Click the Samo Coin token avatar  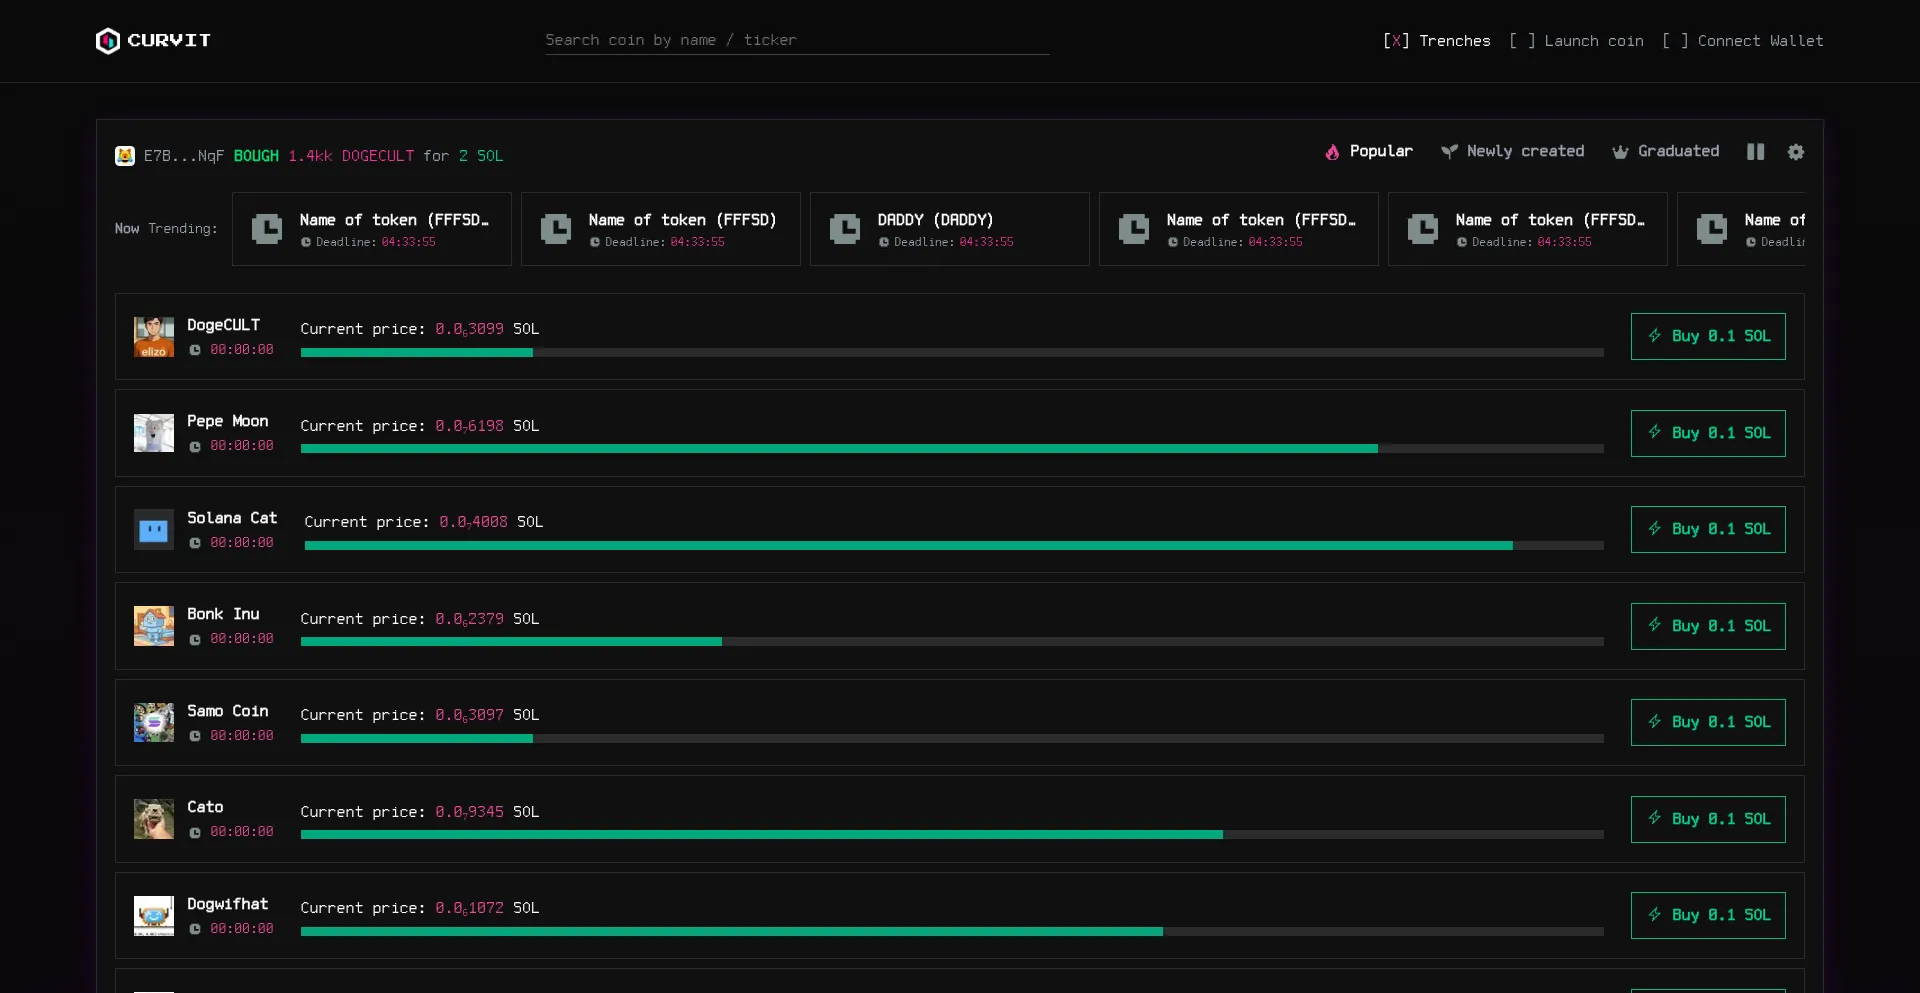pyautogui.click(x=154, y=722)
